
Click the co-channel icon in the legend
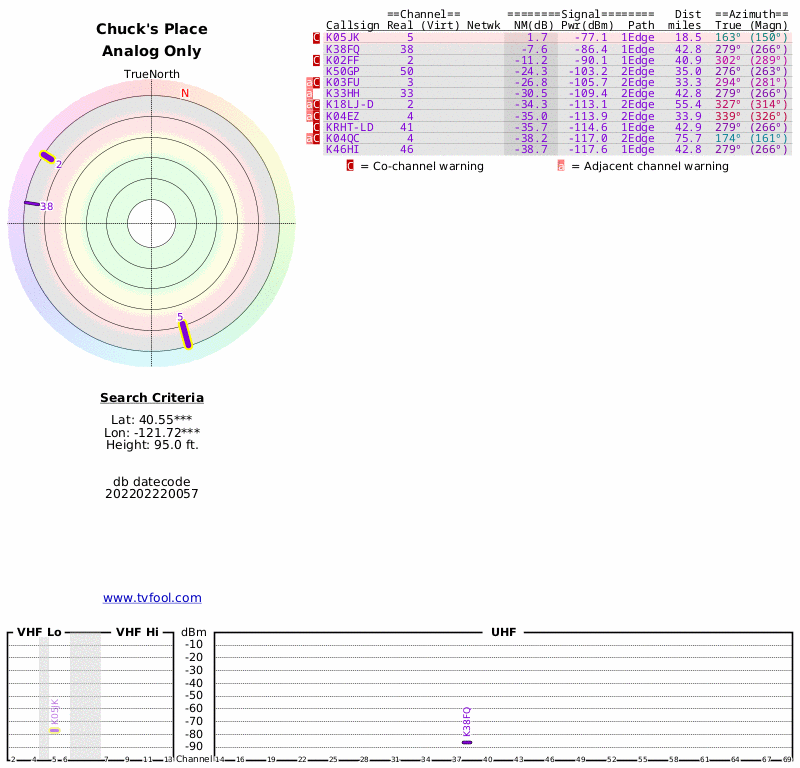pyautogui.click(x=350, y=166)
